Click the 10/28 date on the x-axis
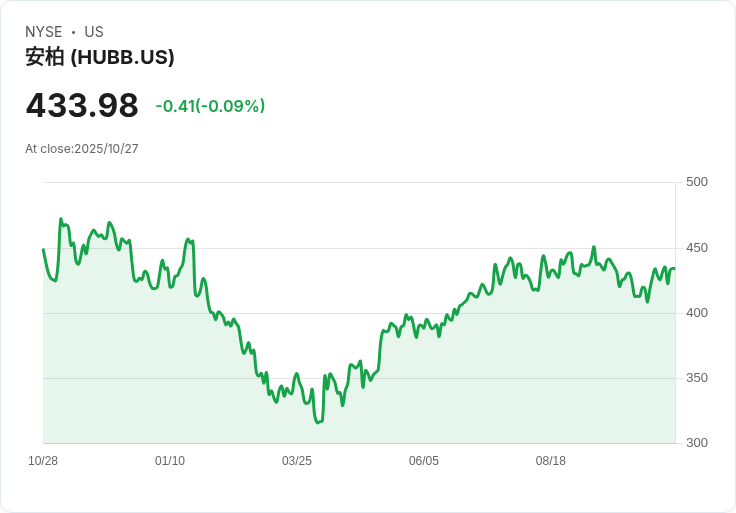Image resolution: width=736 pixels, height=513 pixels. [43, 461]
